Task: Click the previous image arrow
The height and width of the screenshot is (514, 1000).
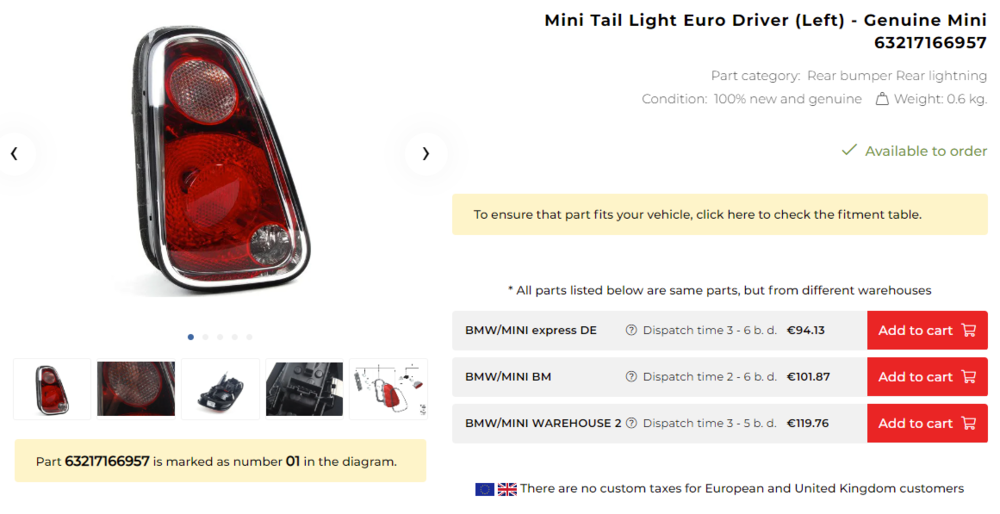Action: [14, 154]
